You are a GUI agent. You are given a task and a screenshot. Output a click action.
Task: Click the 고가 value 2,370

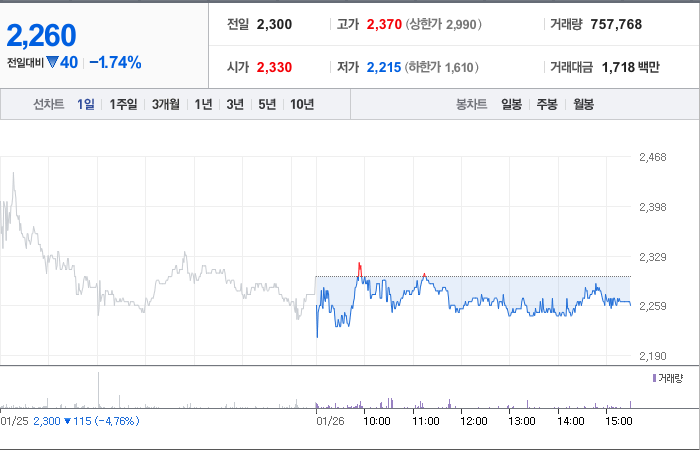tap(384, 24)
